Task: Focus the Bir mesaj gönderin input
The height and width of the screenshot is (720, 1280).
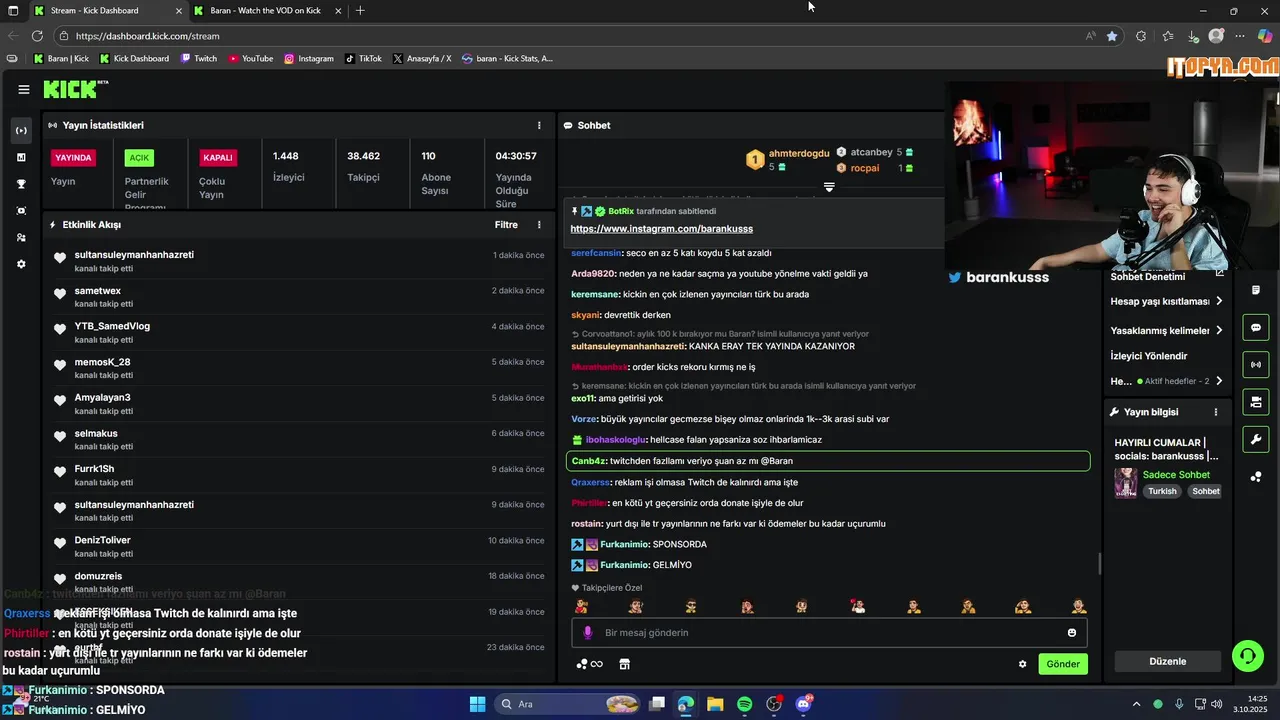Action: [x=829, y=633]
